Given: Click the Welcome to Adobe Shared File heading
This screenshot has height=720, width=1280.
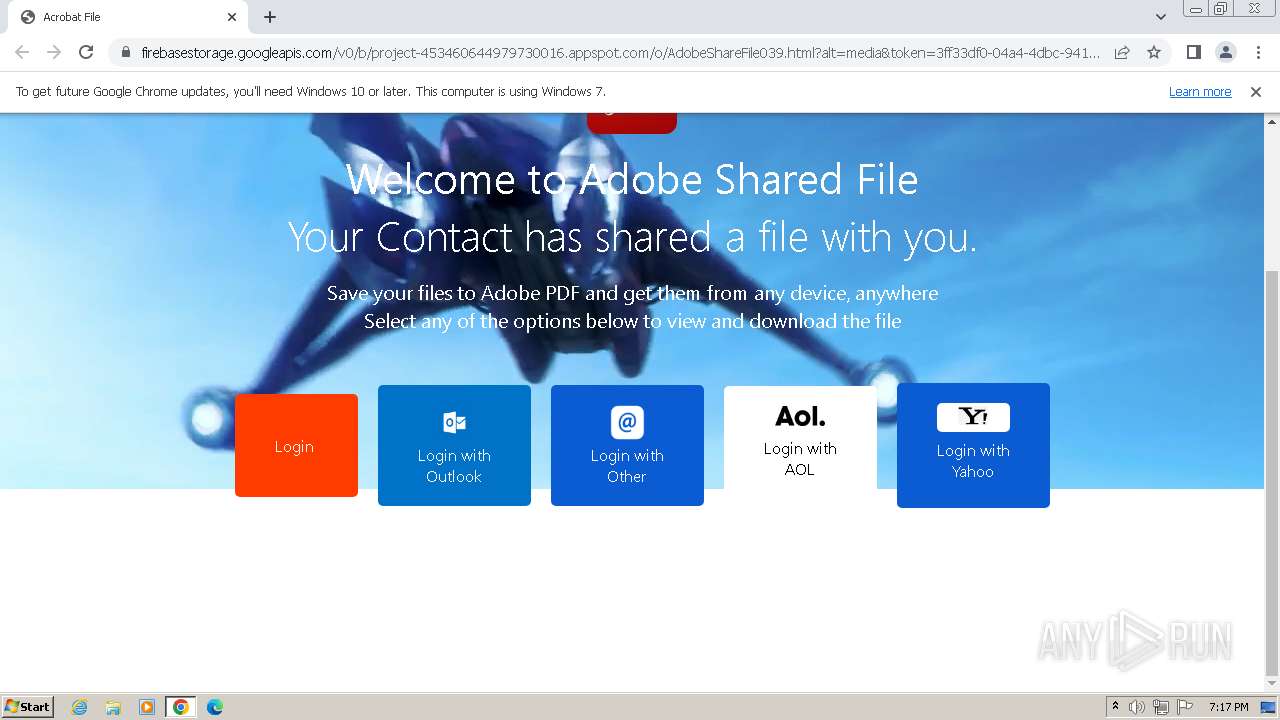Looking at the screenshot, I should pyautogui.click(x=632, y=180).
